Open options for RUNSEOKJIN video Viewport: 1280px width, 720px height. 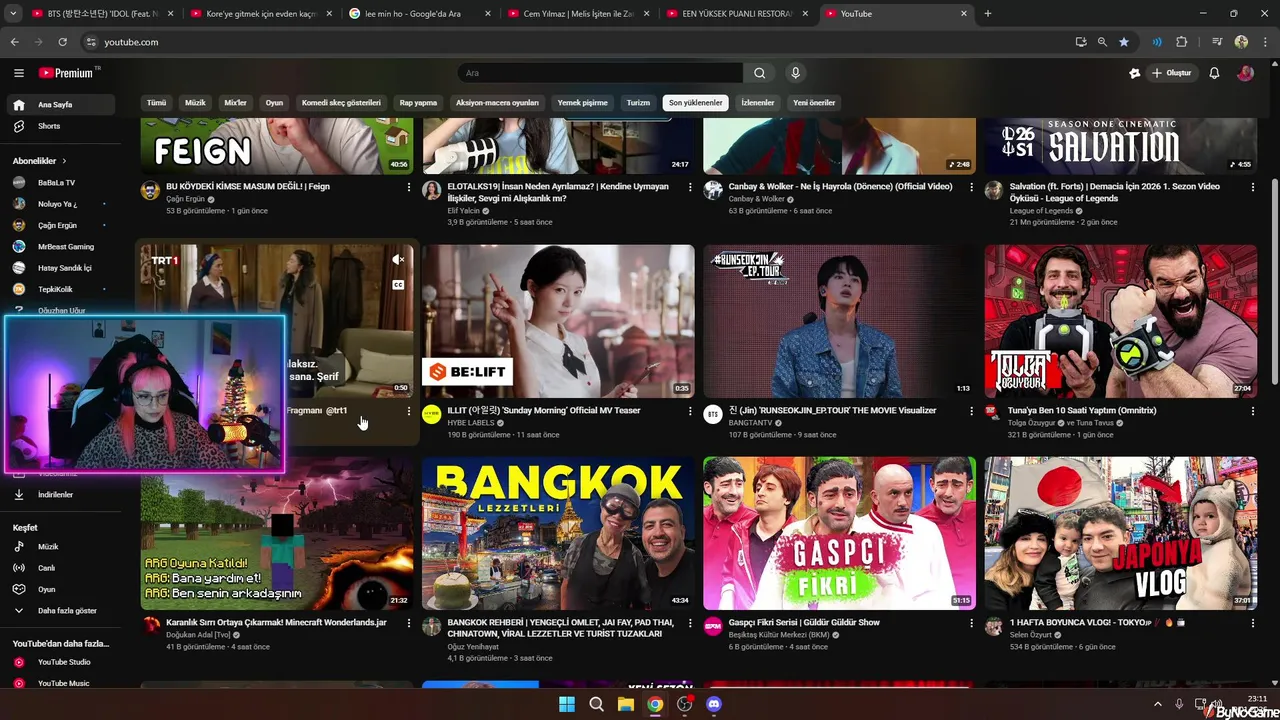[x=971, y=411]
